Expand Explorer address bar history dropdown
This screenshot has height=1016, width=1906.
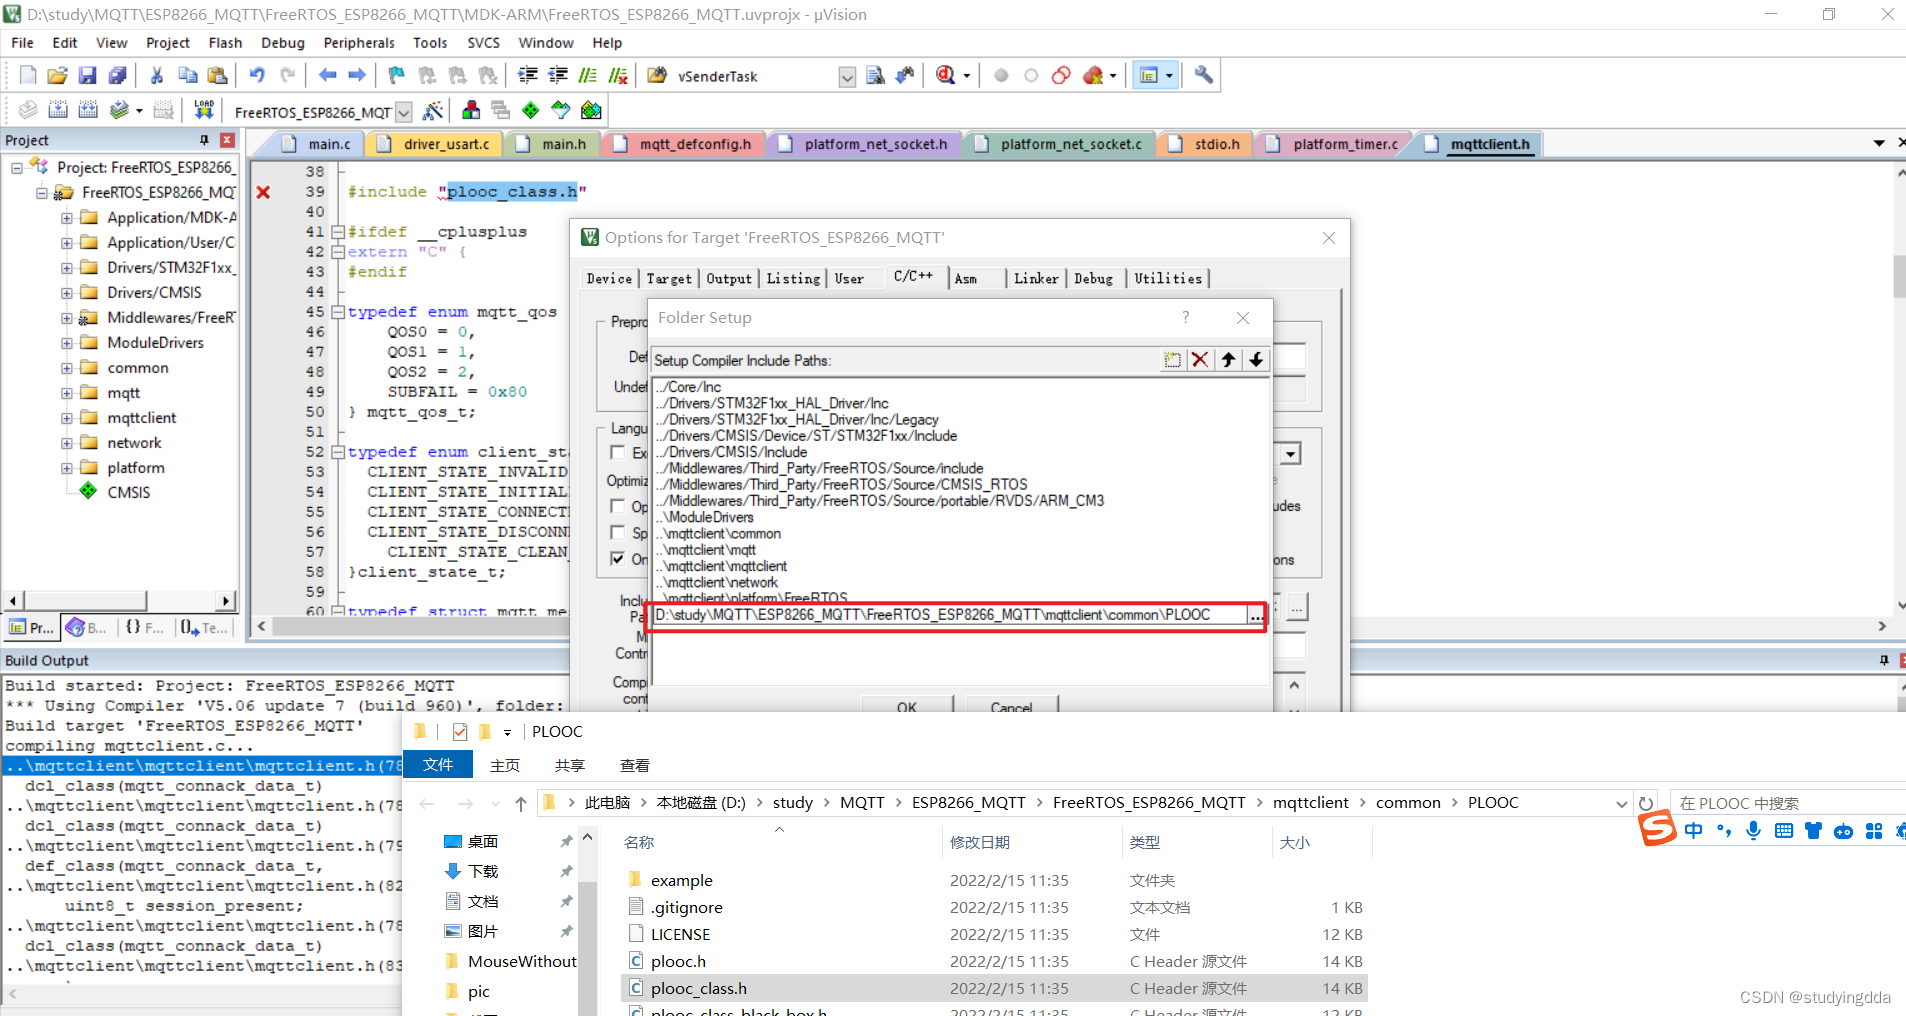(x=1621, y=804)
